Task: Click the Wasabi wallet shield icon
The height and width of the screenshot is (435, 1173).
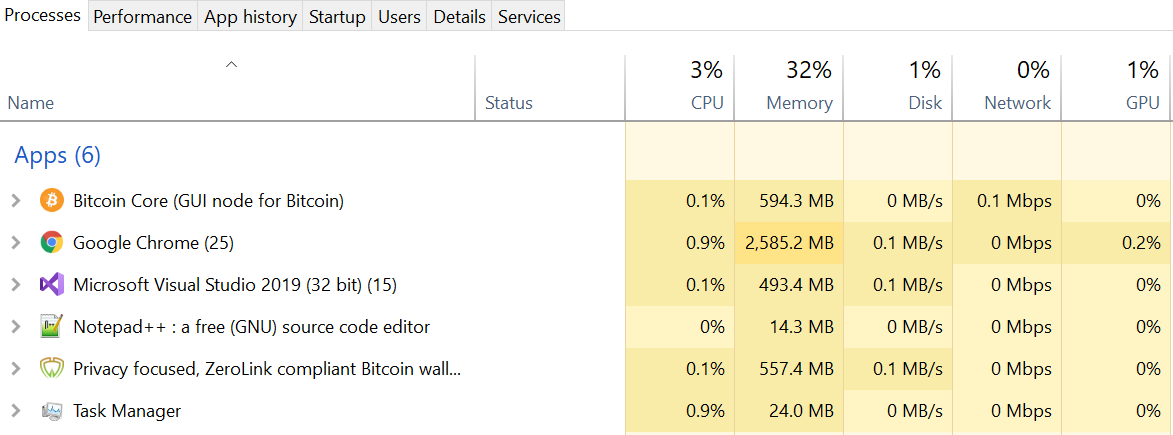Action: click(51, 368)
